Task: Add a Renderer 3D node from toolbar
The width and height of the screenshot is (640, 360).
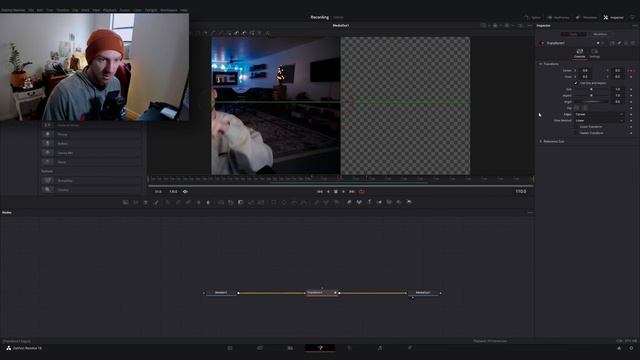Action: [409, 202]
